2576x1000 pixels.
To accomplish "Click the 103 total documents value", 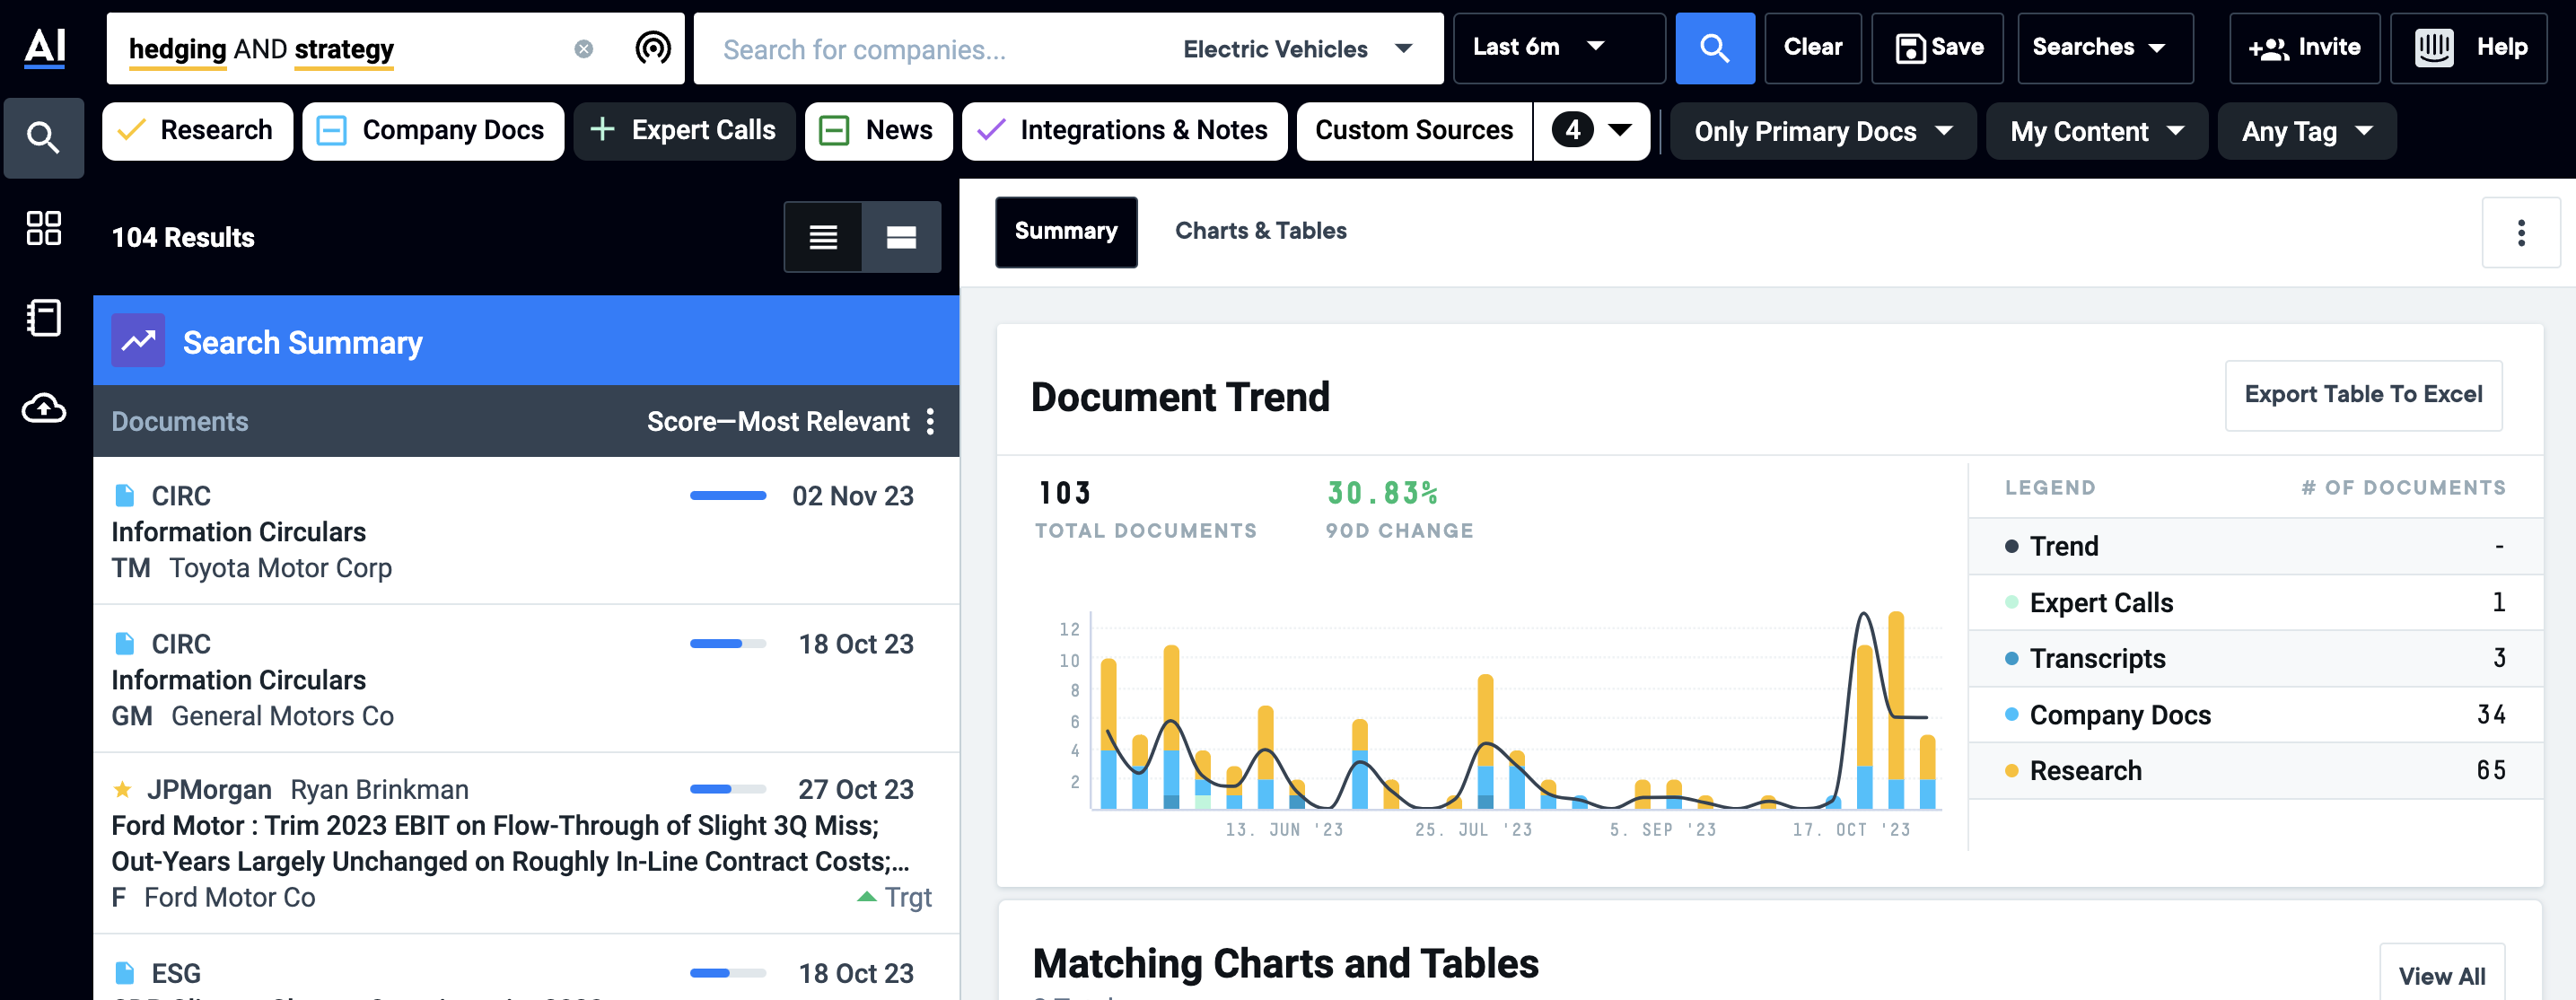I will click(x=1064, y=493).
